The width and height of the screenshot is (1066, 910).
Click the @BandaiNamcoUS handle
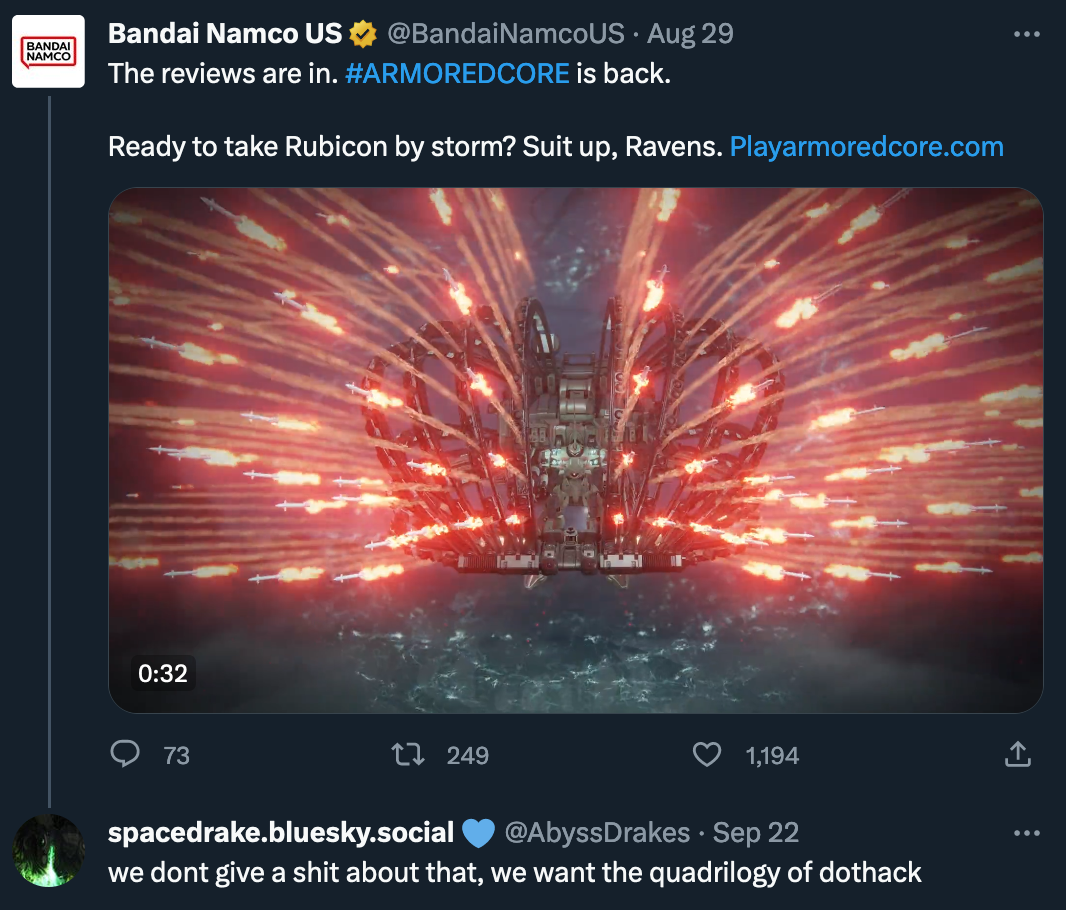505,34
